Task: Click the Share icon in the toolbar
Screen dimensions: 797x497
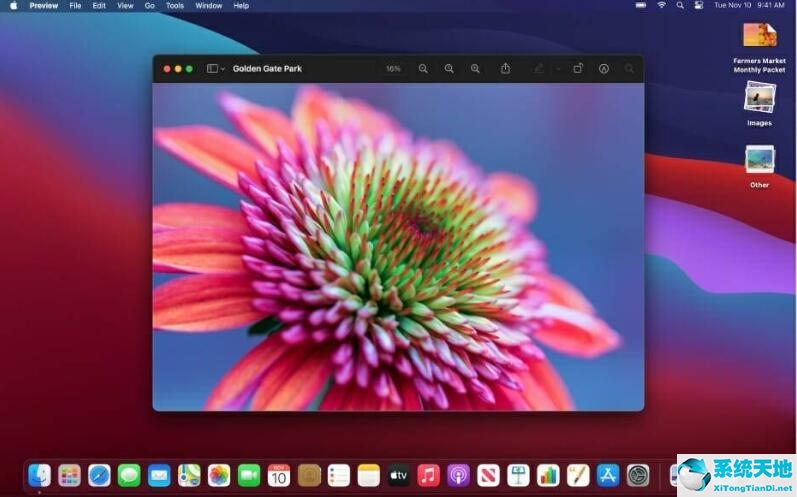Action: click(x=505, y=69)
